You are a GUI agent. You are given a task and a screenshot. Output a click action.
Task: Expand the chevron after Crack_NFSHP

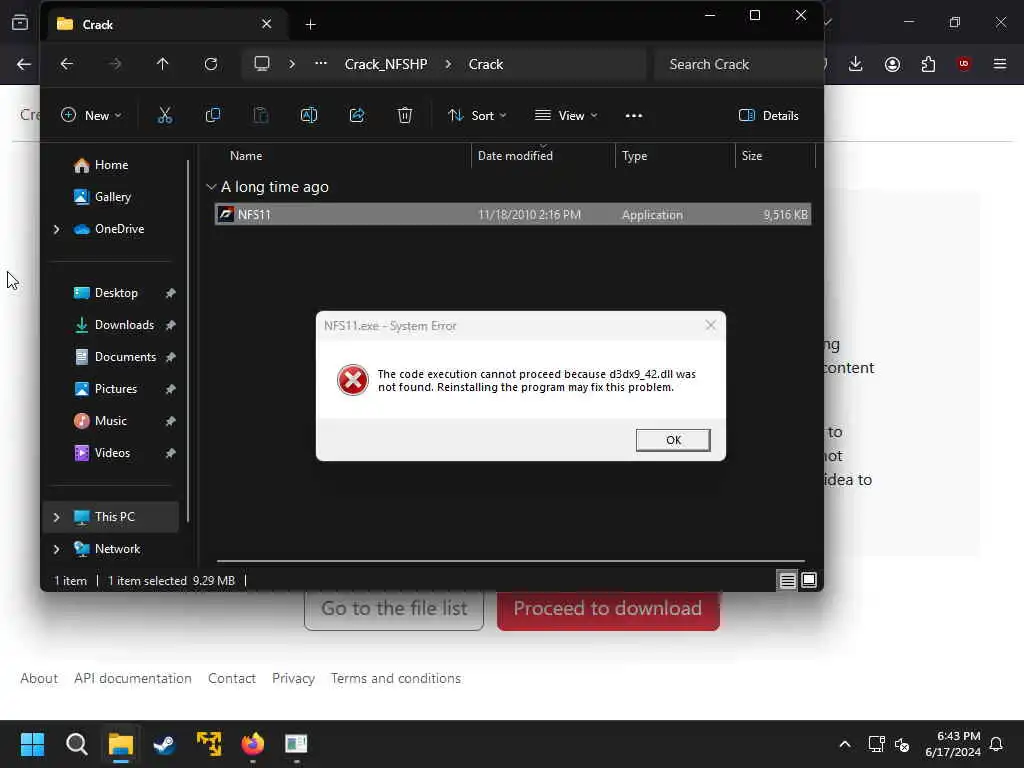tap(448, 64)
